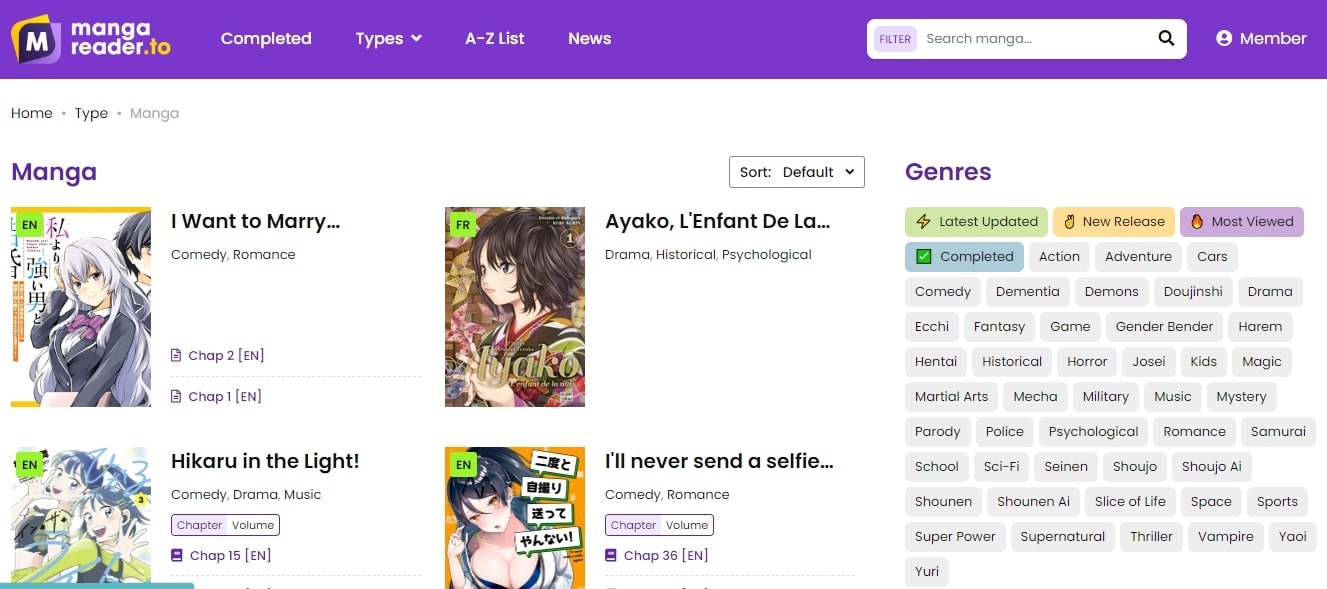Click the EN badge on Hikaru in the Light cover
The image size is (1327, 589).
[29, 465]
